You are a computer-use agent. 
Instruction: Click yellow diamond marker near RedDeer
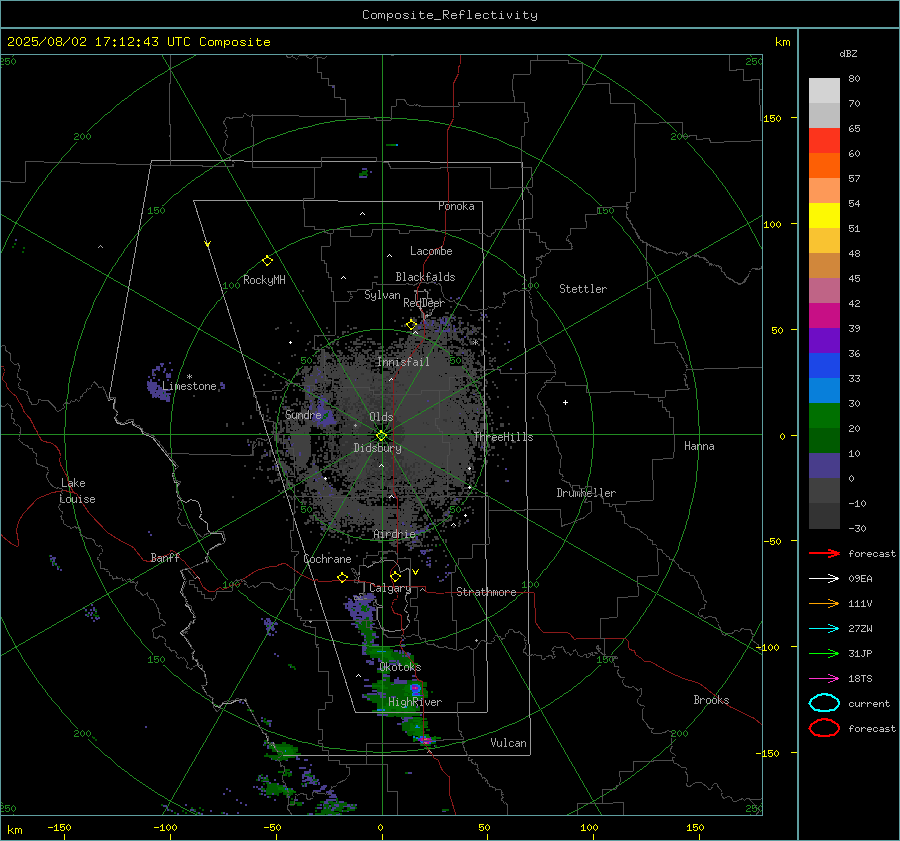coord(412,325)
